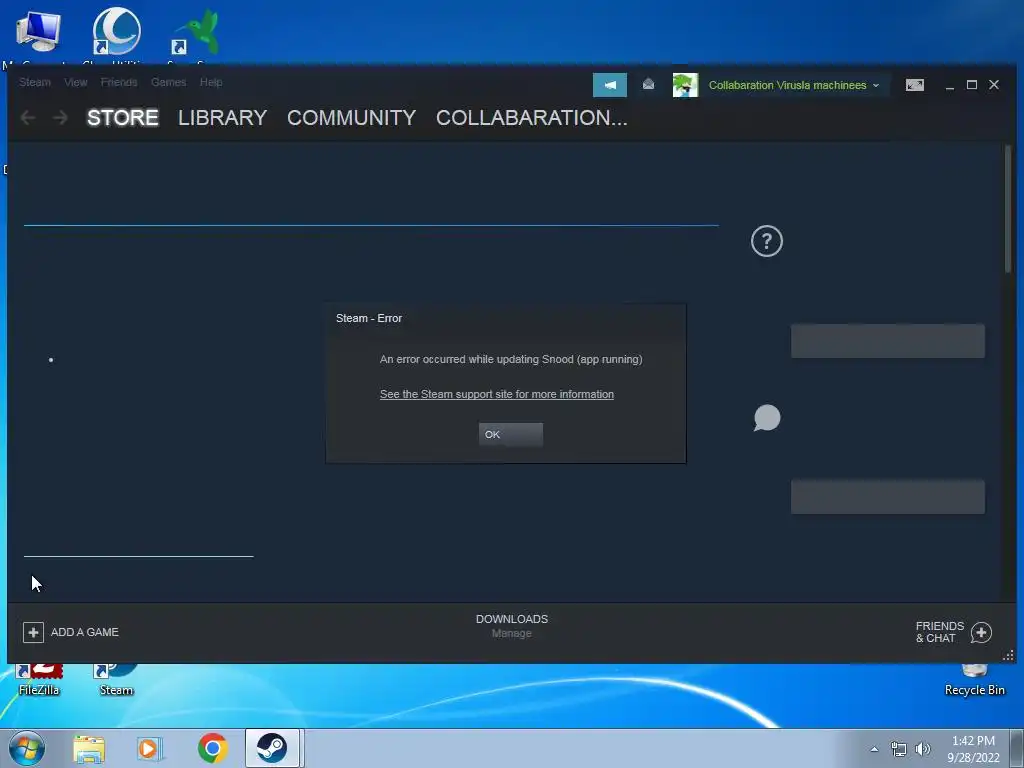The width and height of the screenshot is (1024, 768).
Task: Open FRIENDS & CHAT panel
Action: 940,632
